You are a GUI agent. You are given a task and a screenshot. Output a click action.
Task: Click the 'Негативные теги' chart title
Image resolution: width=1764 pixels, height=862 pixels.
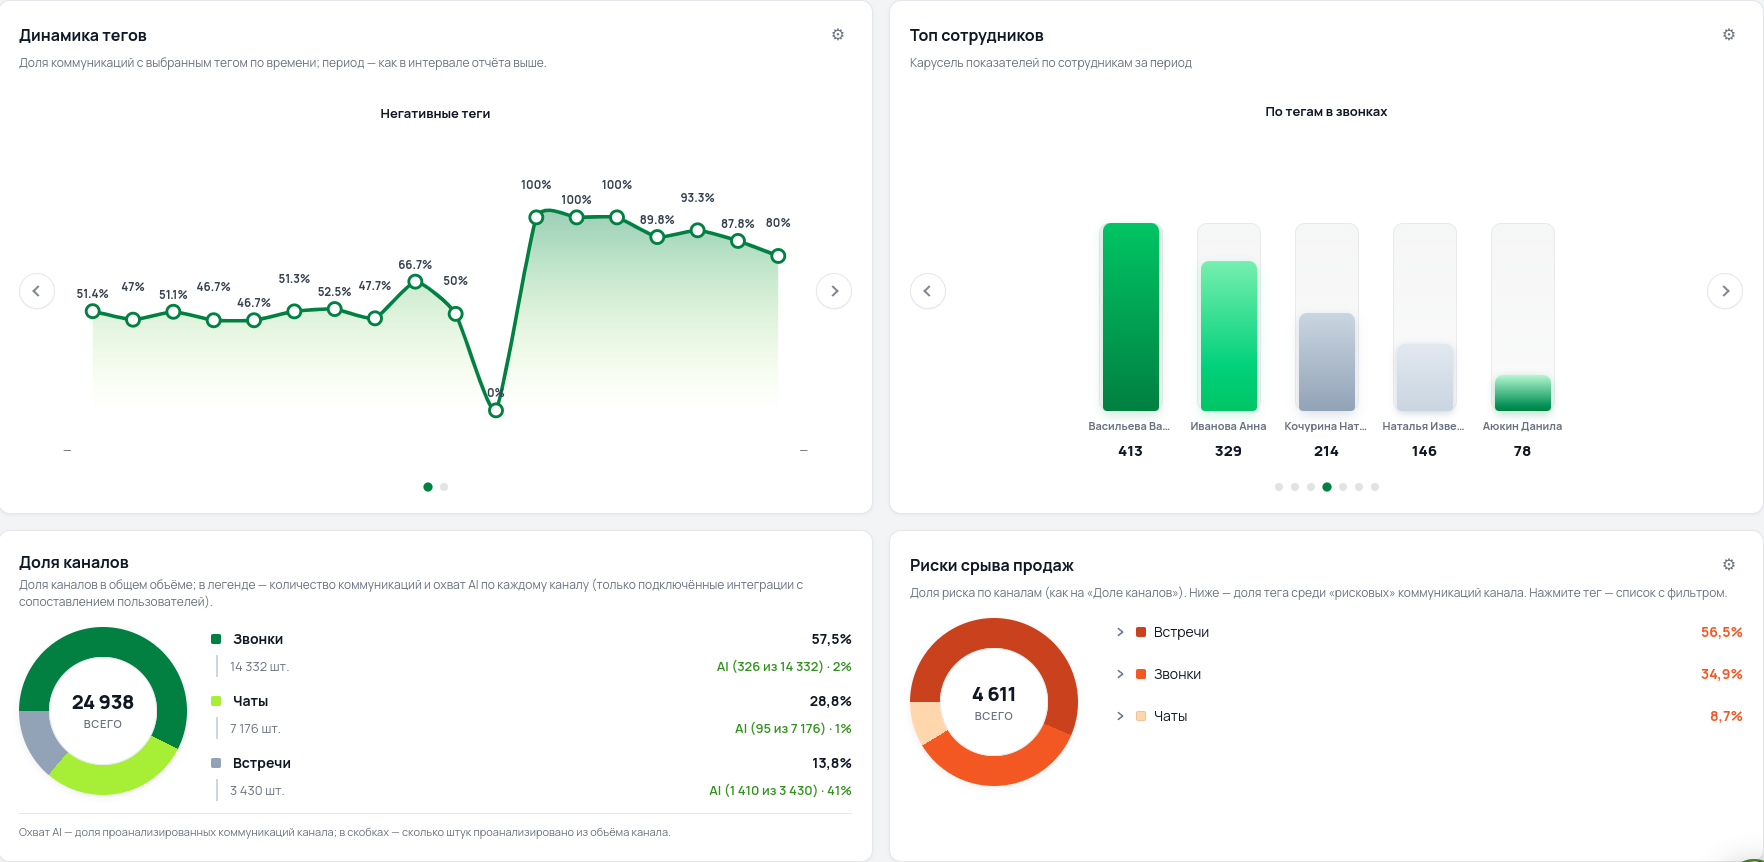pos(435,114)
